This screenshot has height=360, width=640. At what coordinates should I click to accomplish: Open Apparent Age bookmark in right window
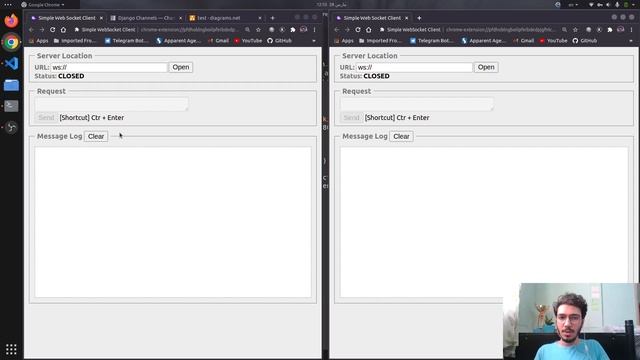pyautogui.click(x=483, y=41)
